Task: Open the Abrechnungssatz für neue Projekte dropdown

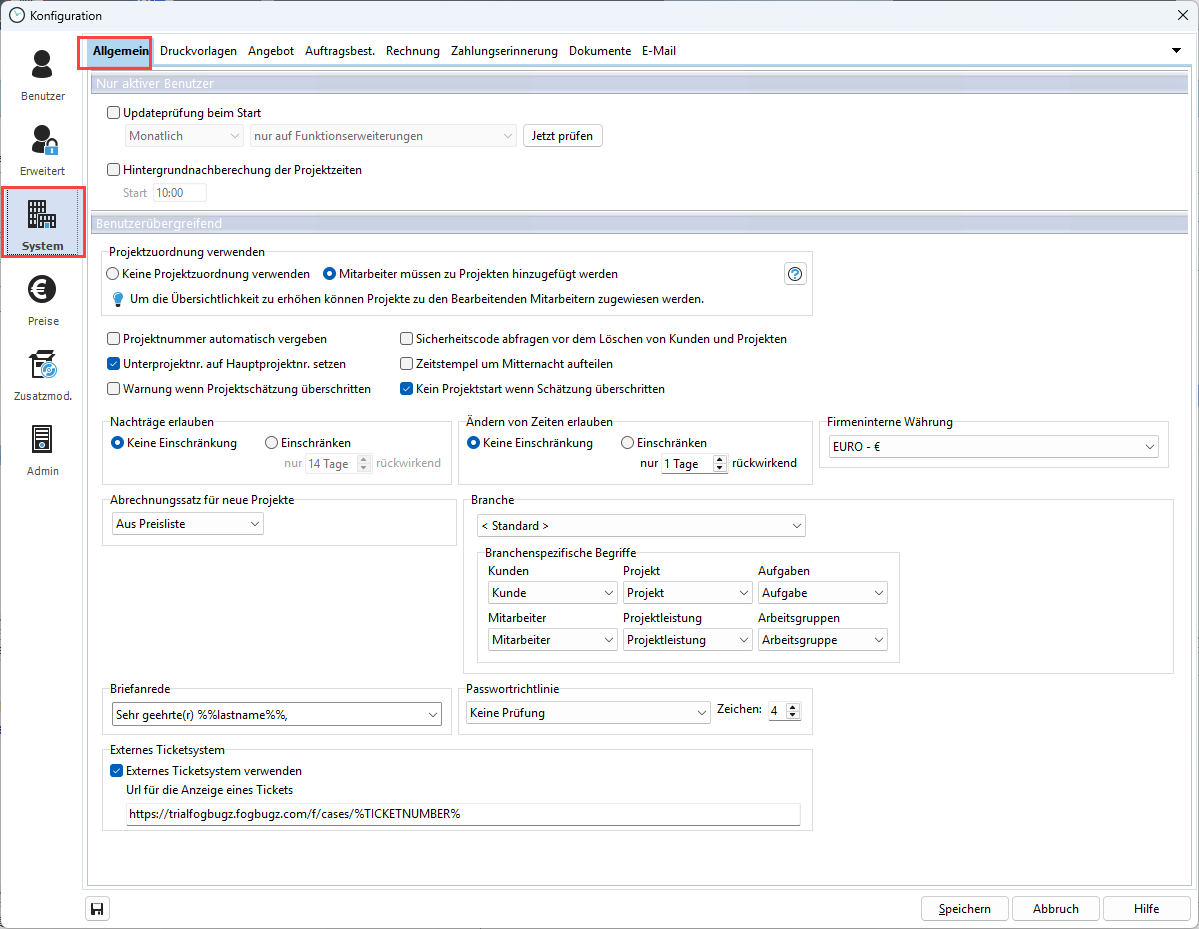Action: (187, 523)
